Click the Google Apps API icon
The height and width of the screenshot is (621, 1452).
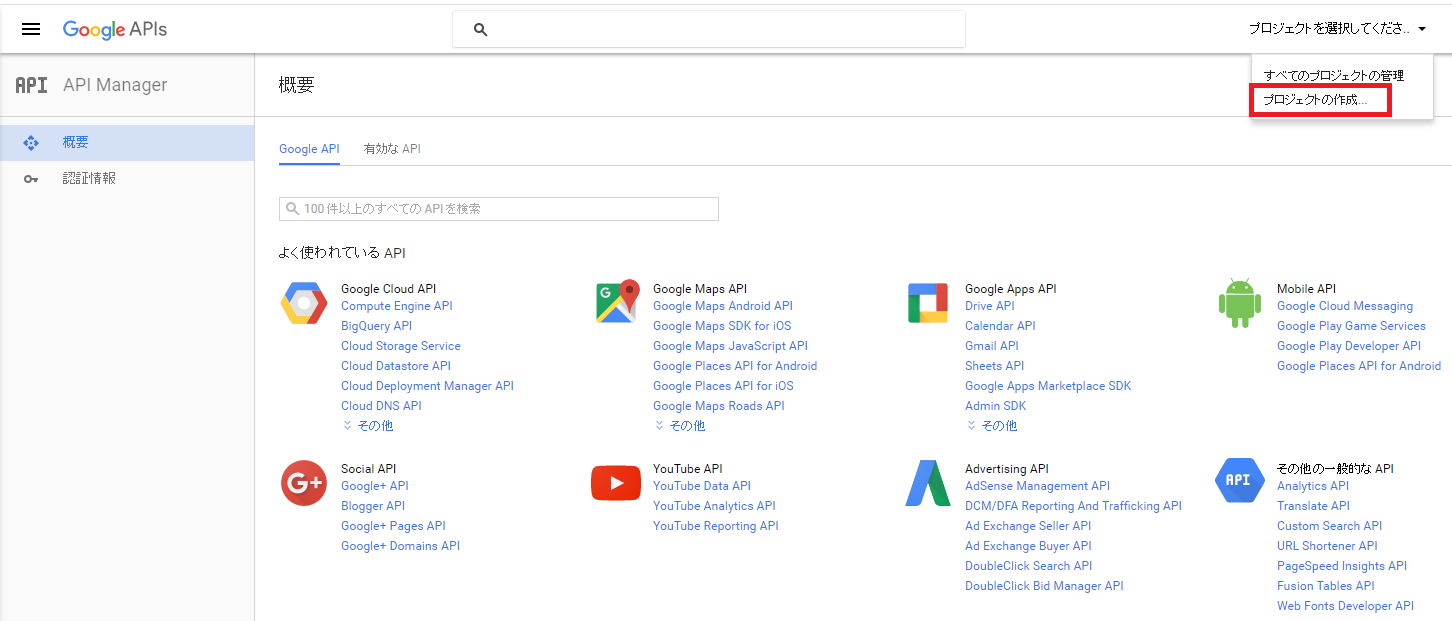(927, 303)
